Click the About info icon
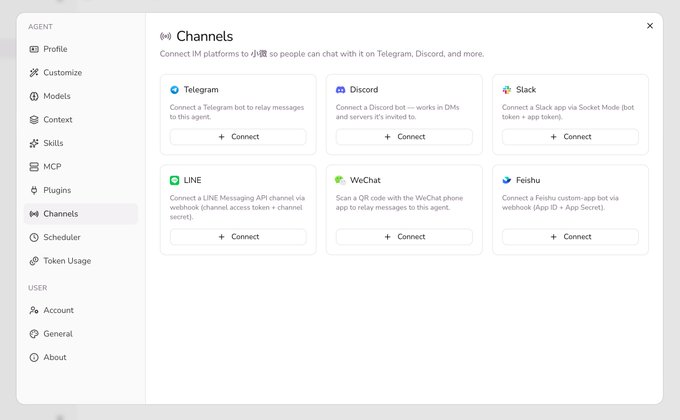This screenshot has height=420, width=680. coord(34,358)
